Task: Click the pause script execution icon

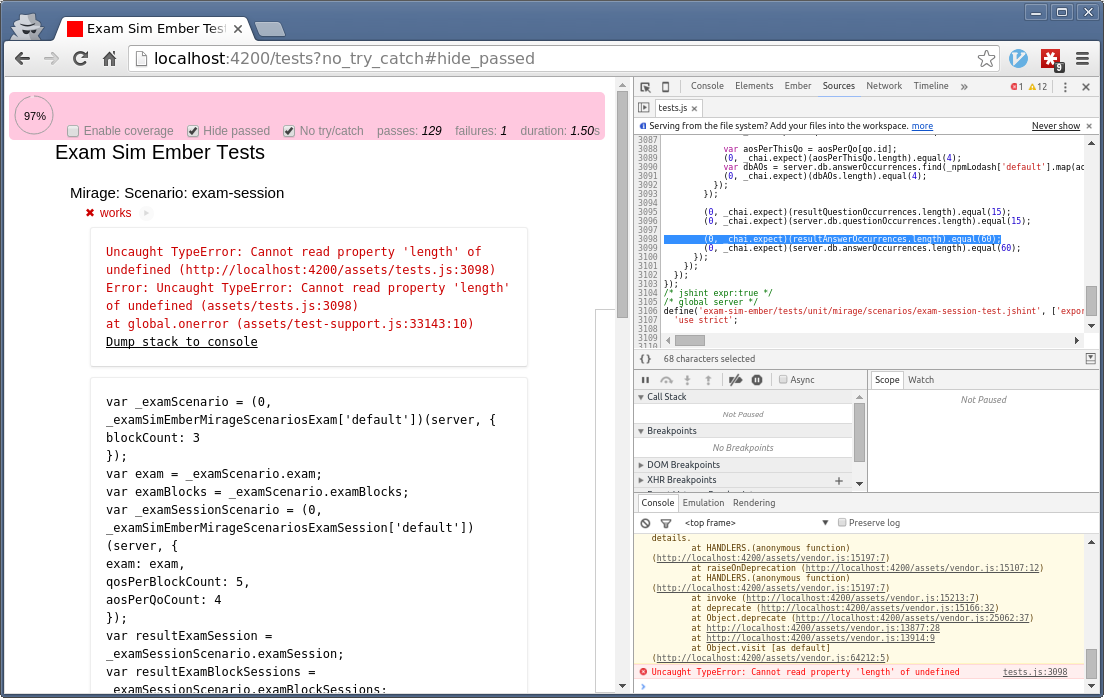Action: (646, 379)
